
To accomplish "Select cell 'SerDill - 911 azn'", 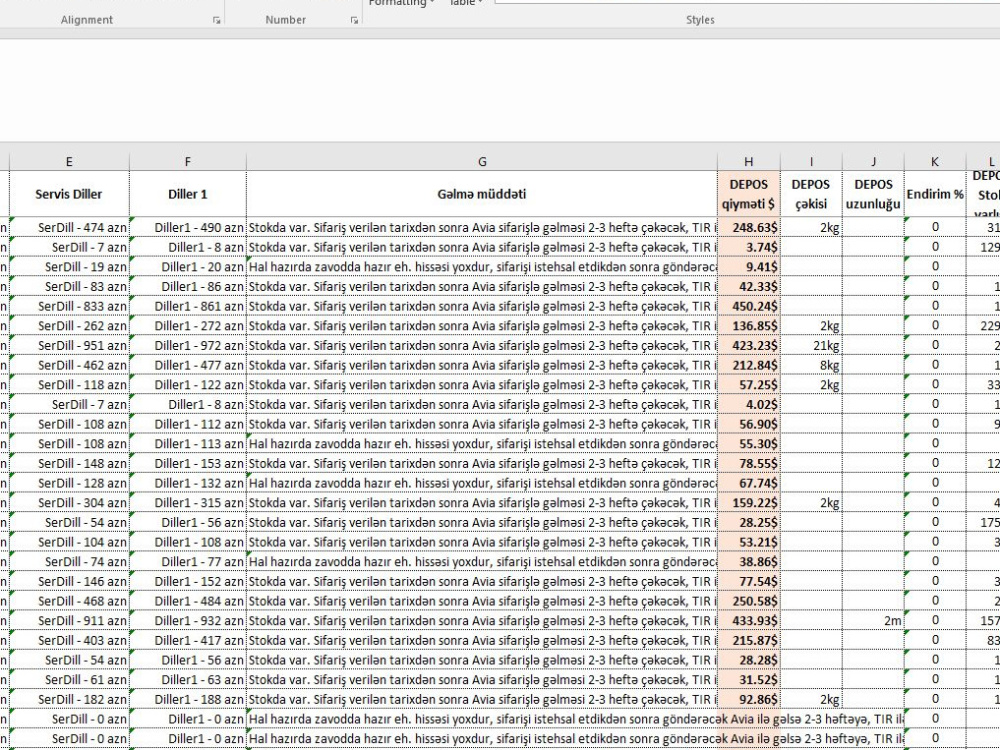I will point(69,621).
